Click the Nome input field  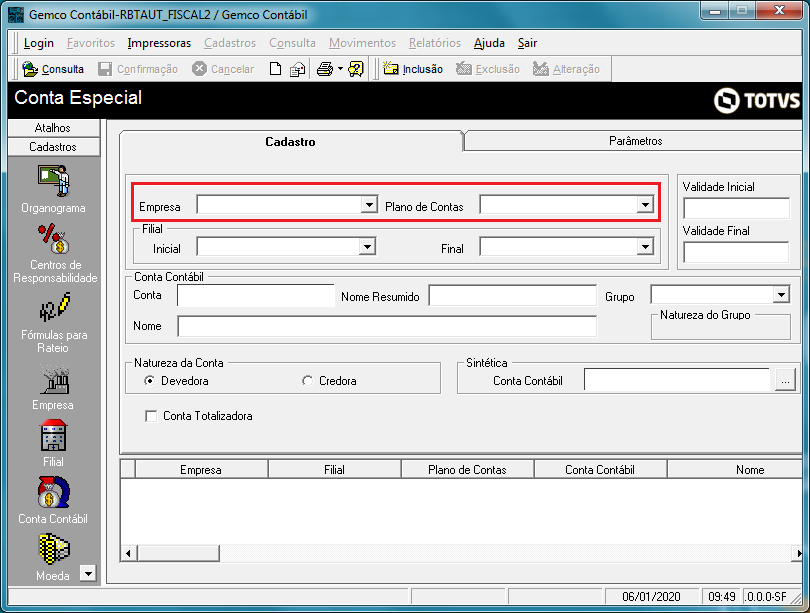click(x=387, y=326)
